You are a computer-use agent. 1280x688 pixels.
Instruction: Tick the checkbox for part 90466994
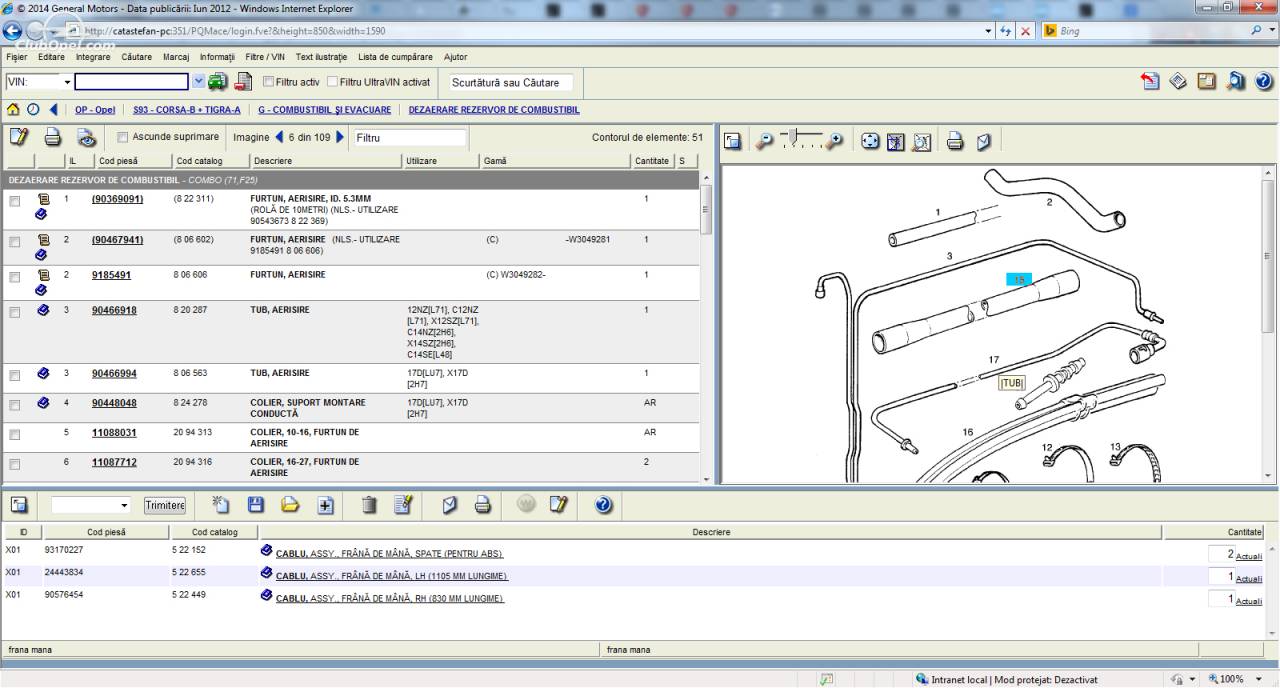tap(15, 376)
